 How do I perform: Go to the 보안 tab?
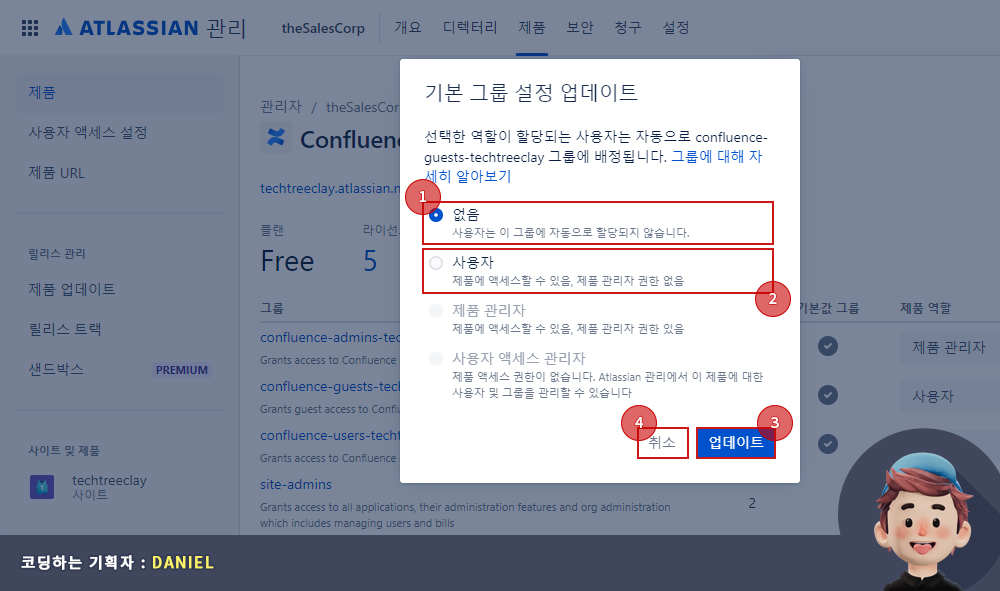(580, 27)
